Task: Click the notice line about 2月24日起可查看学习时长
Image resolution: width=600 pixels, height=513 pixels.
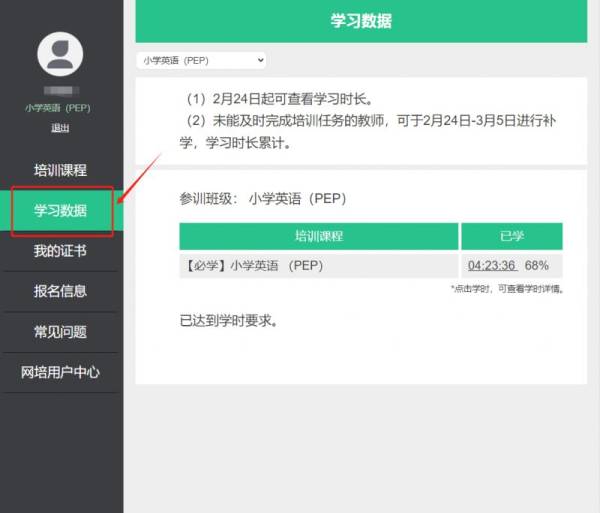Action: coord(279,99)
